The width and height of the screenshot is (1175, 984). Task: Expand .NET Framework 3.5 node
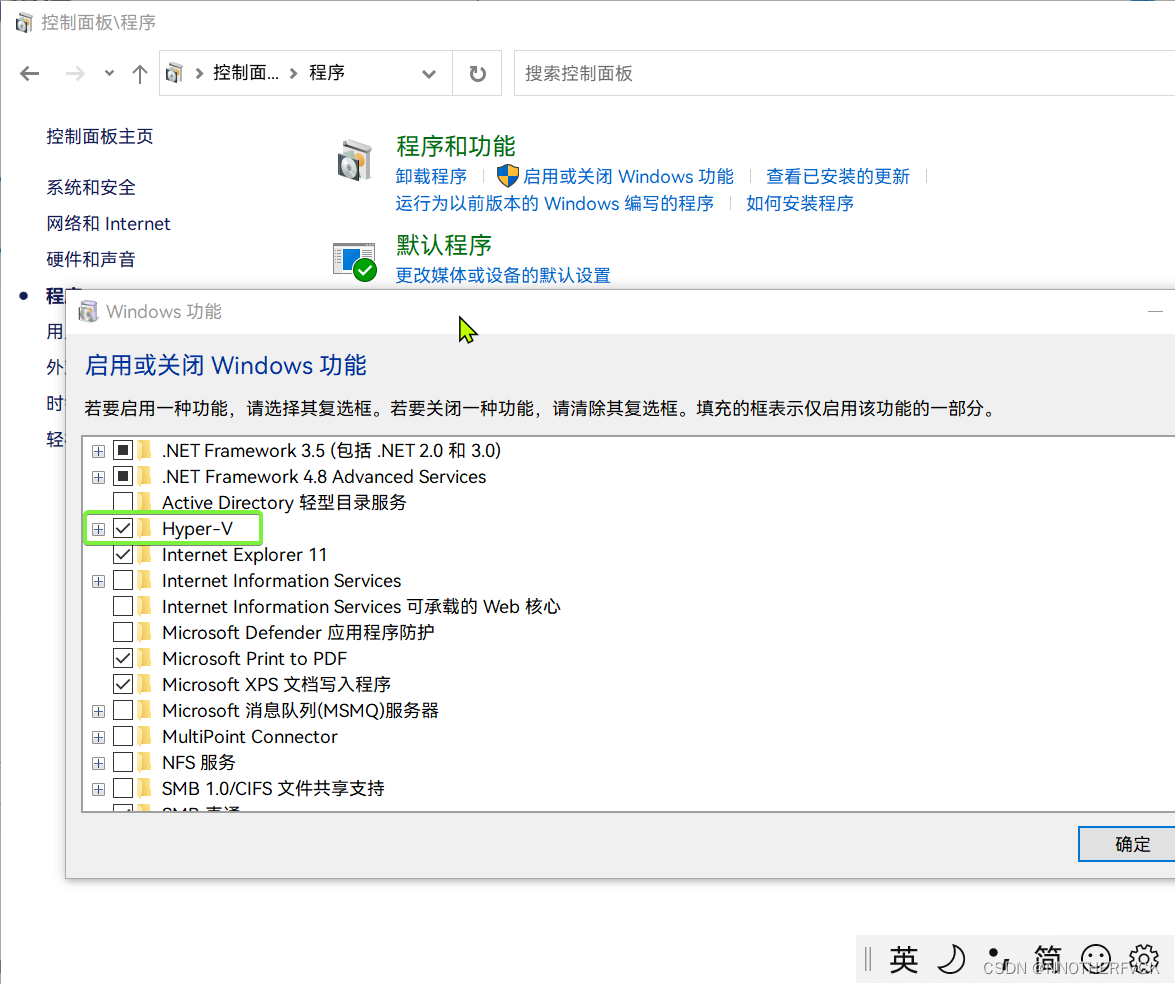[x=98, y=451]
